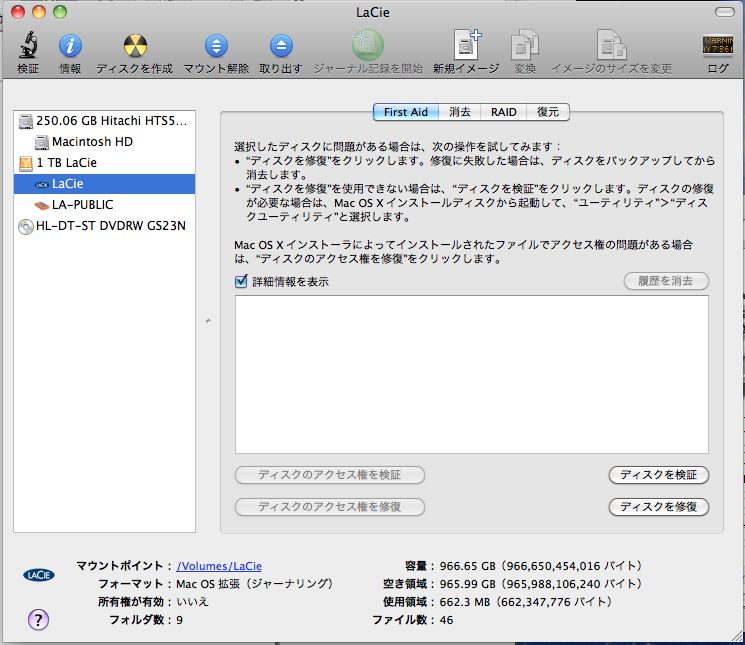Image resolution: width=745 pixels, height=645 pixels.
Task: Click the help question mark button
Action: pyautogui.click(x=38, y=619)
